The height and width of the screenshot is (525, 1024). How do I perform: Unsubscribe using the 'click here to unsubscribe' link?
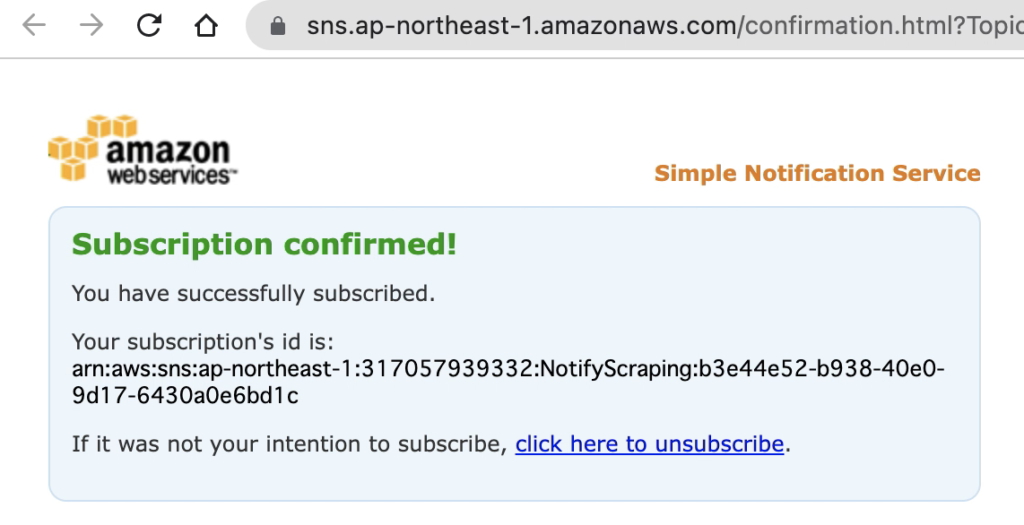tap(649, 444)
